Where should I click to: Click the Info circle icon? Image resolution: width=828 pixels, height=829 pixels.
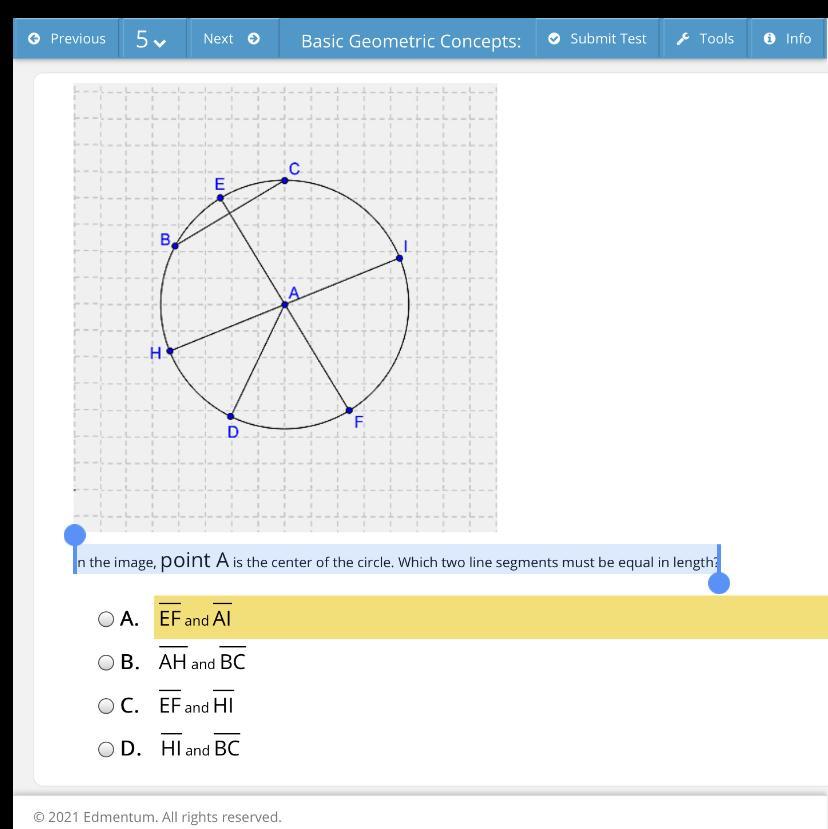(x=769, y=39)
